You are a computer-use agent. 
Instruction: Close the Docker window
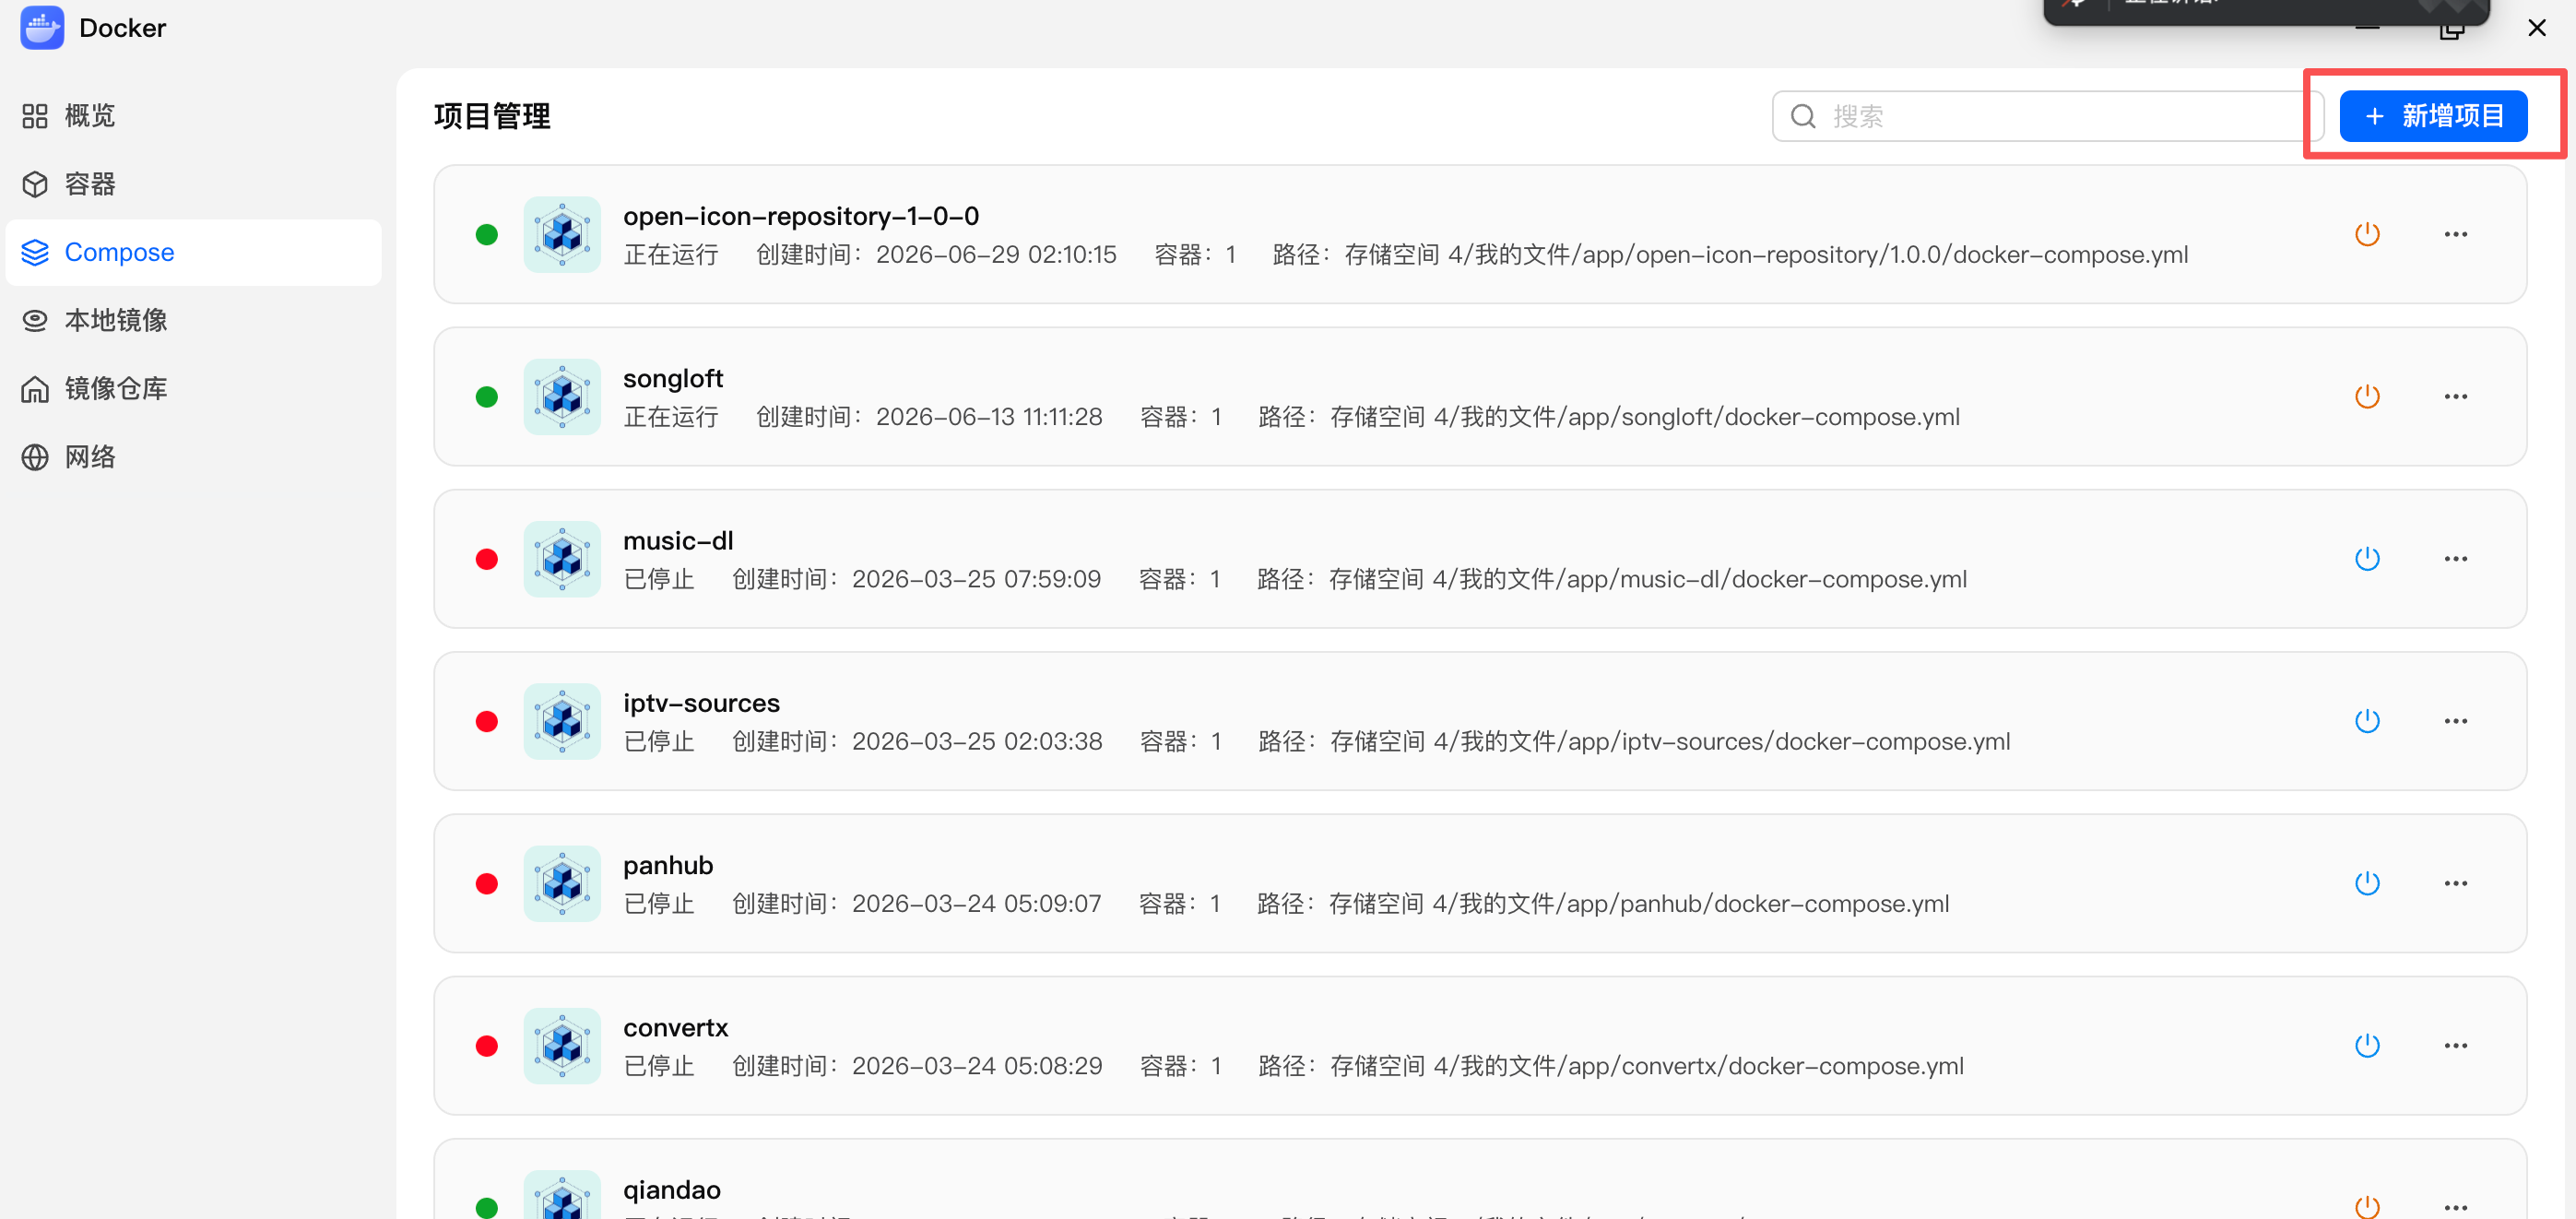pyautogui.click(x=2536, y=28)
